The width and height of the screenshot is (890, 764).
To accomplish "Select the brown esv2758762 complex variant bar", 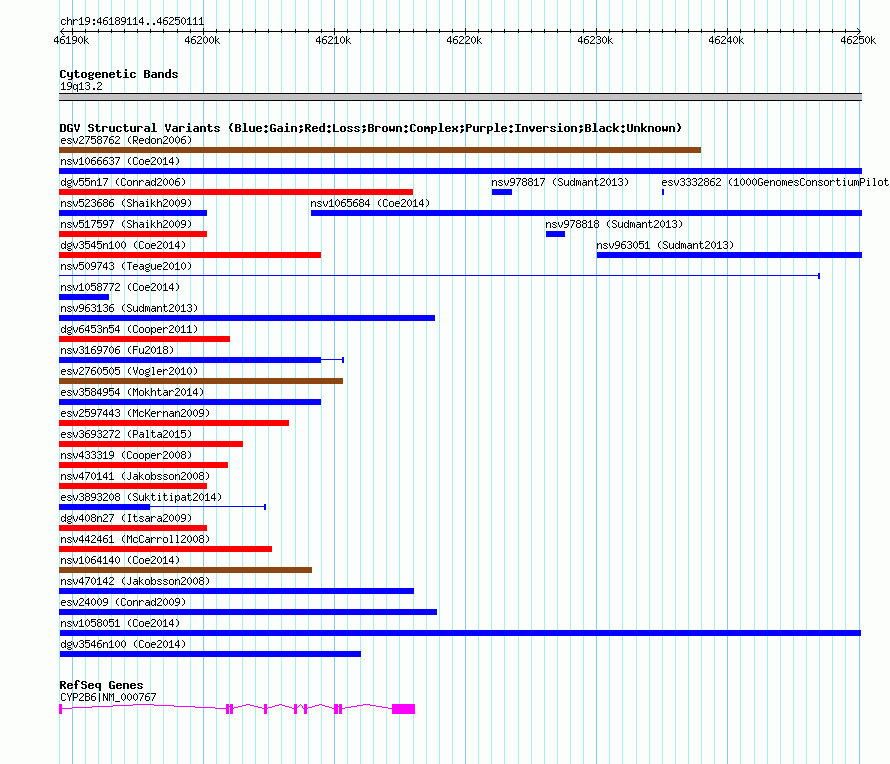I will (380, 150).
